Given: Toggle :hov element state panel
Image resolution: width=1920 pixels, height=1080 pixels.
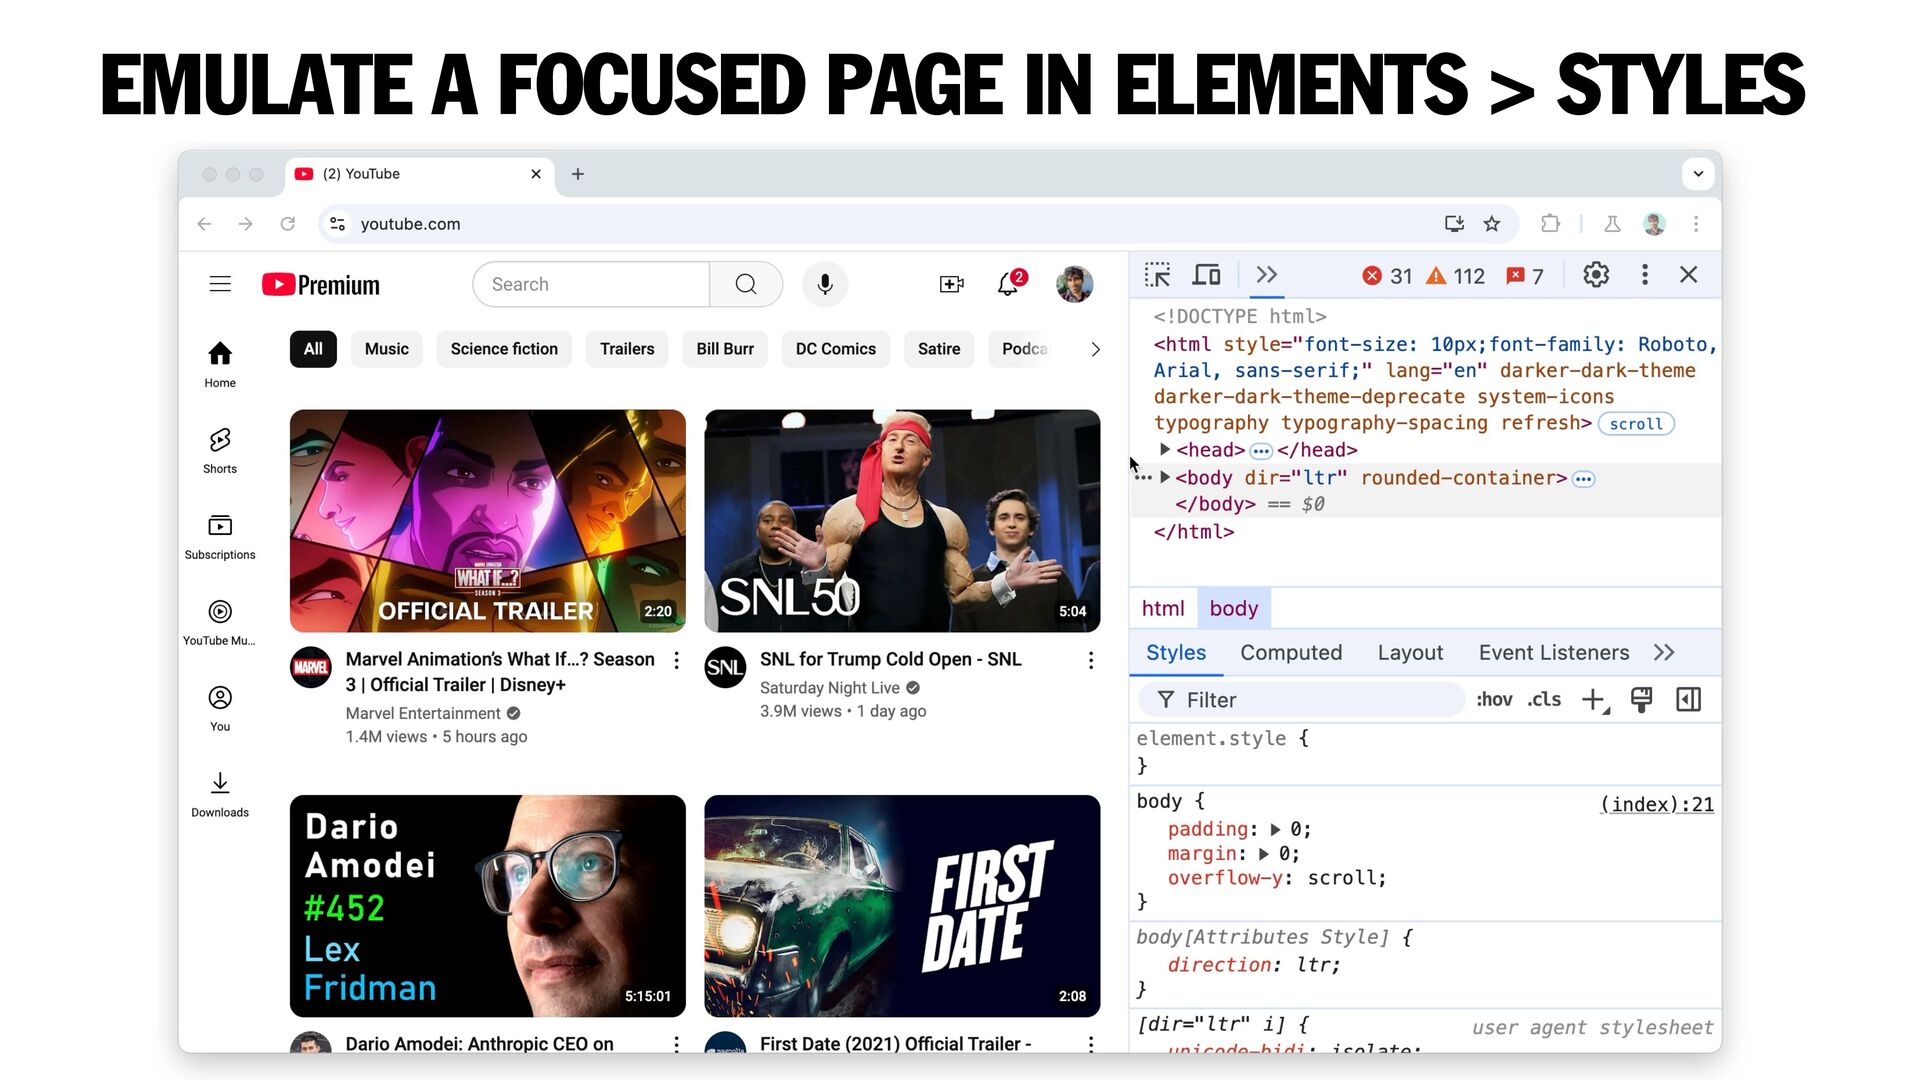Looking at the screenshot, I should [x=1494, y=700].
